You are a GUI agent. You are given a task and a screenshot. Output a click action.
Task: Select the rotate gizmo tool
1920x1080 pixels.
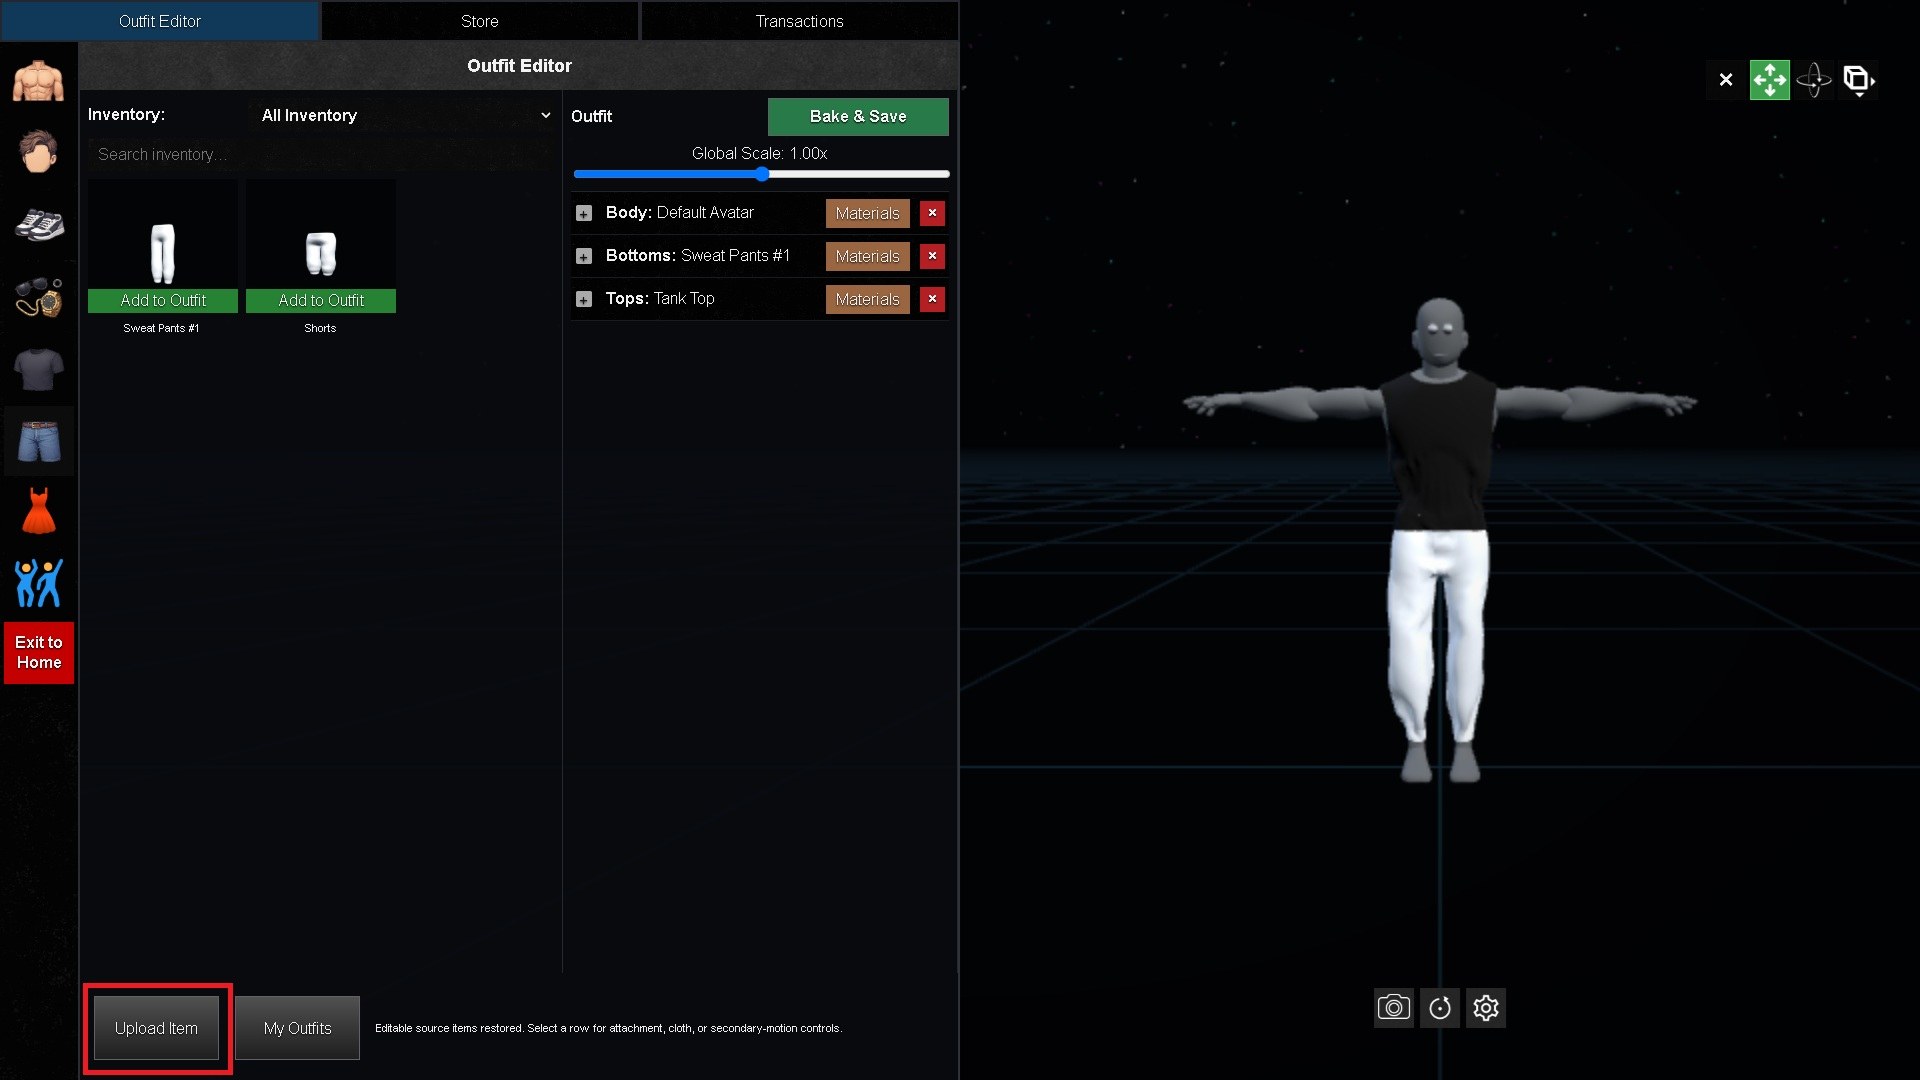1813,80
